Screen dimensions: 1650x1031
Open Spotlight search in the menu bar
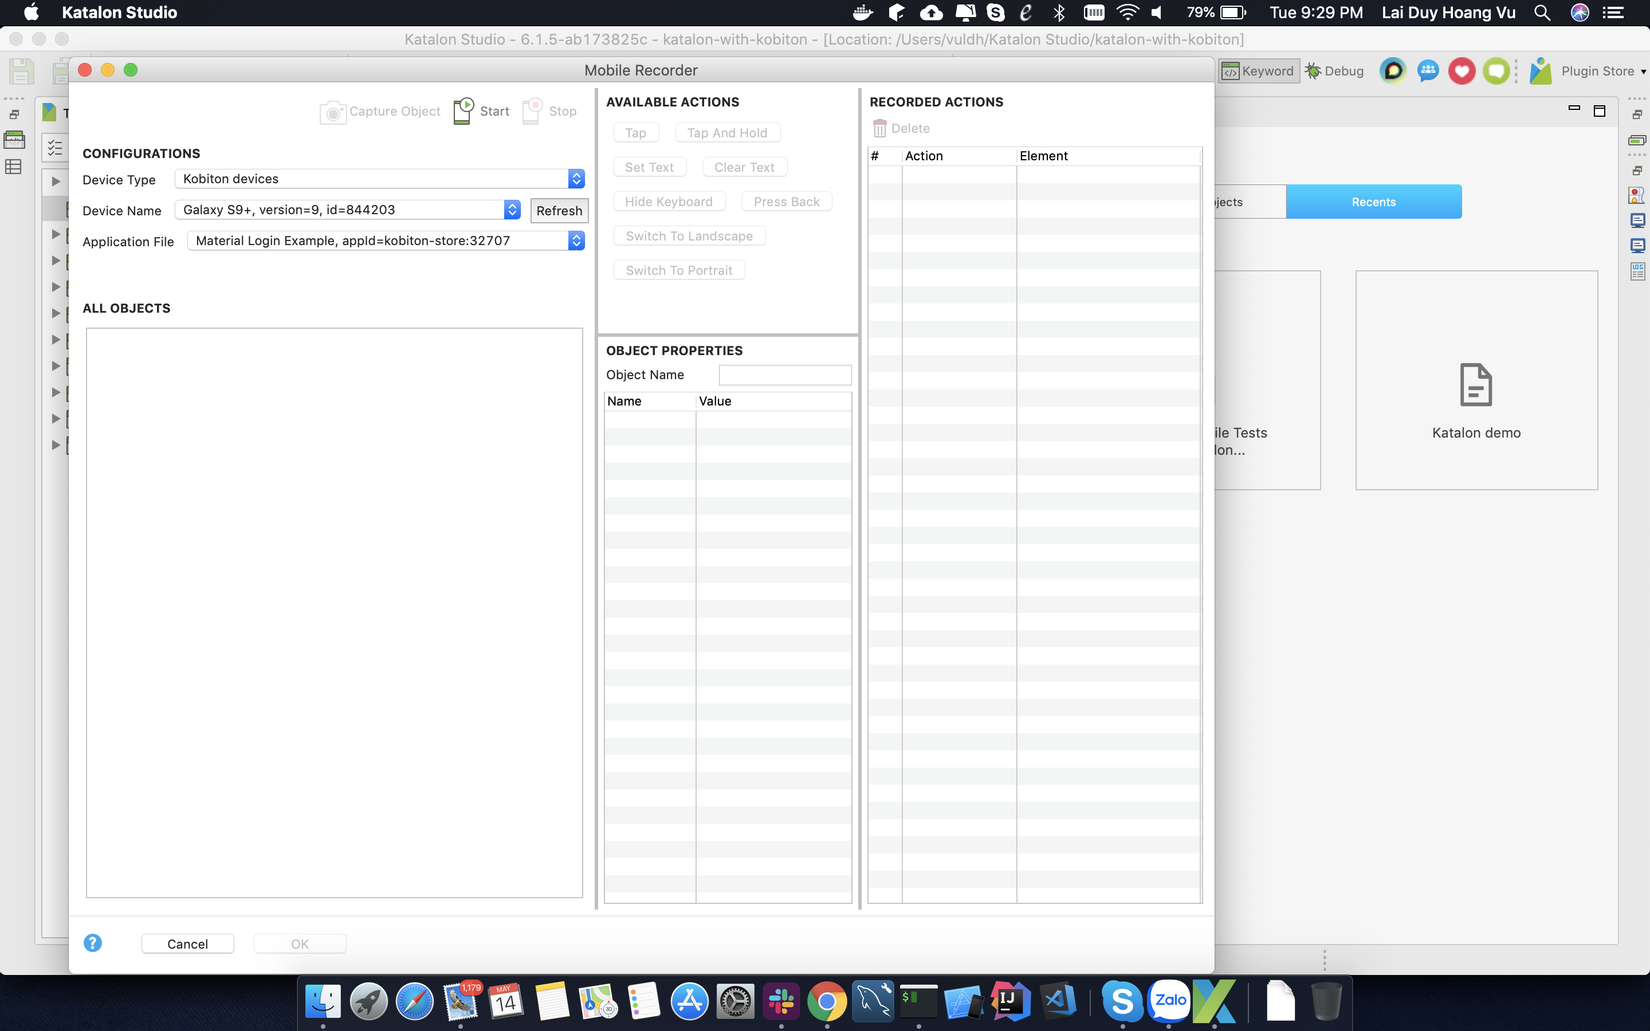tap(1542, 13)
